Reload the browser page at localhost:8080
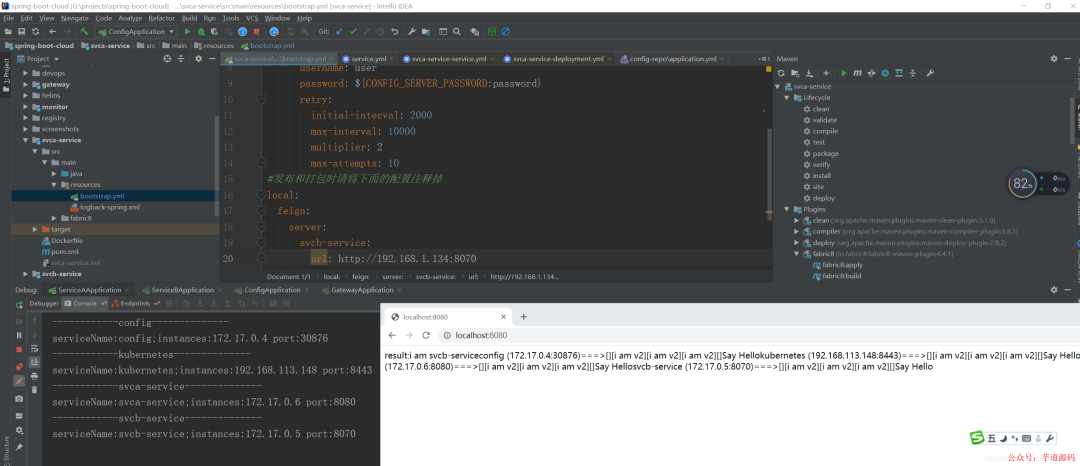The height and width of the screenshot is (466, 1080). (426, 335)
